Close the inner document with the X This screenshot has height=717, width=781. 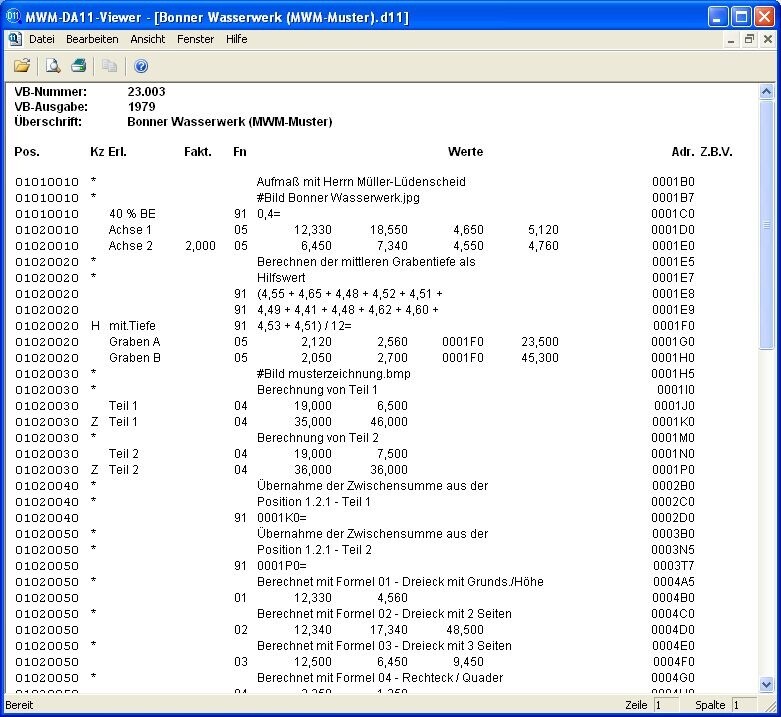pyautogui.click(x=767, y=39)
